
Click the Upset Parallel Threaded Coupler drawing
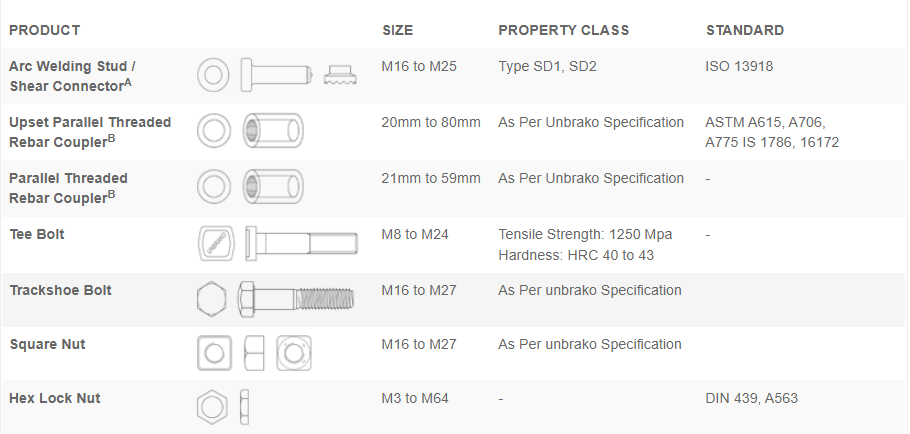tap(251, 131)
